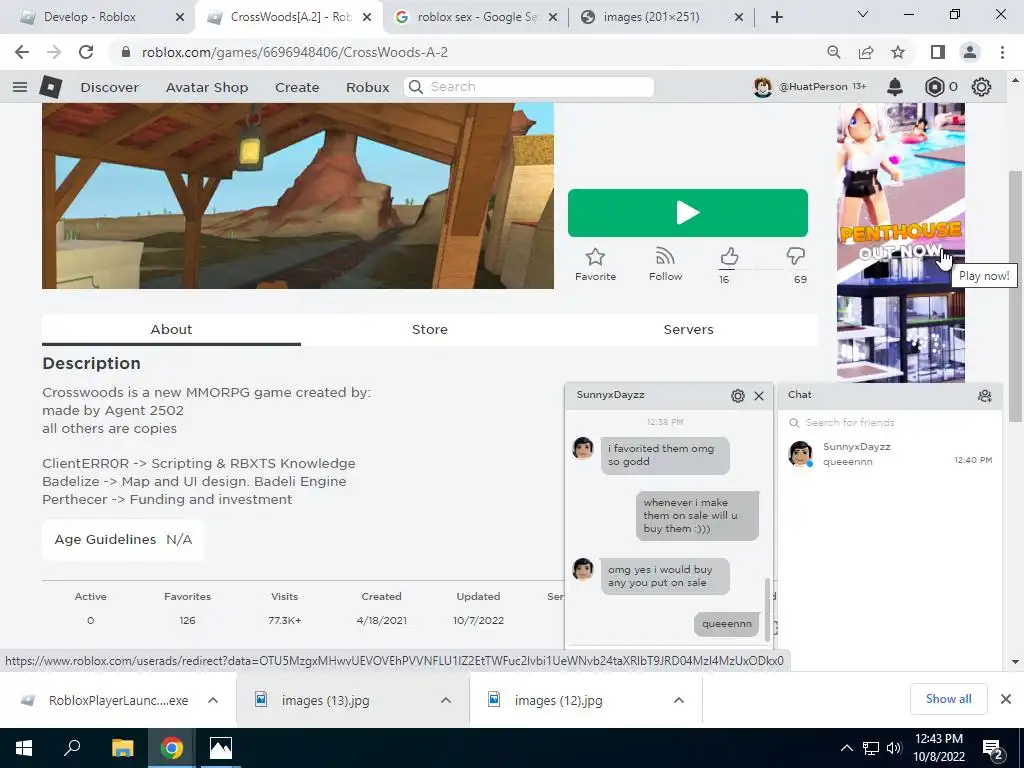This screenshot has width=1024, height=768.
Task: Show all downloads
Action: point(948,699)
